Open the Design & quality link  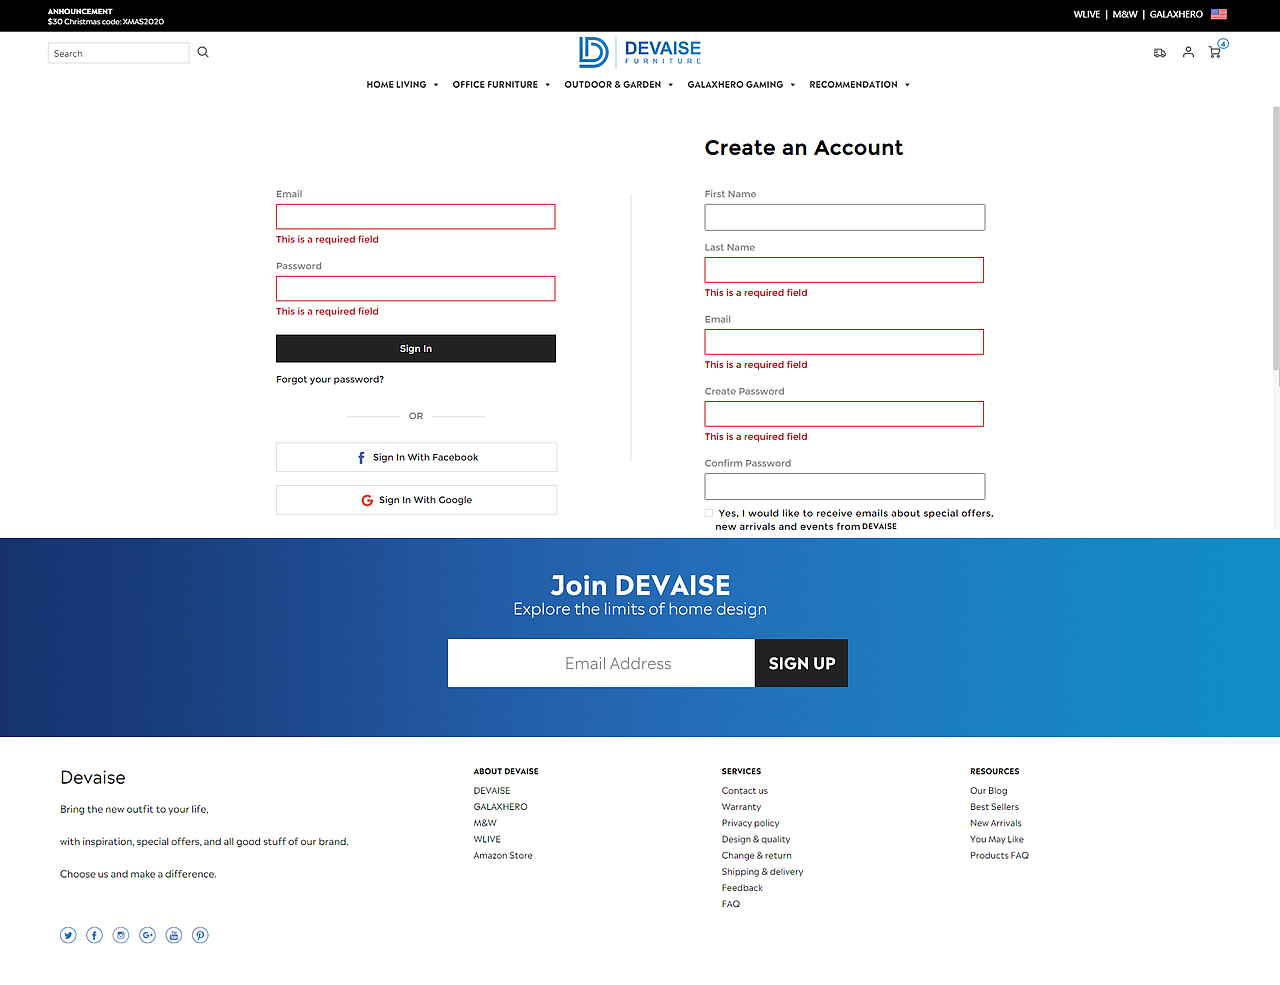tap(756, 839)
